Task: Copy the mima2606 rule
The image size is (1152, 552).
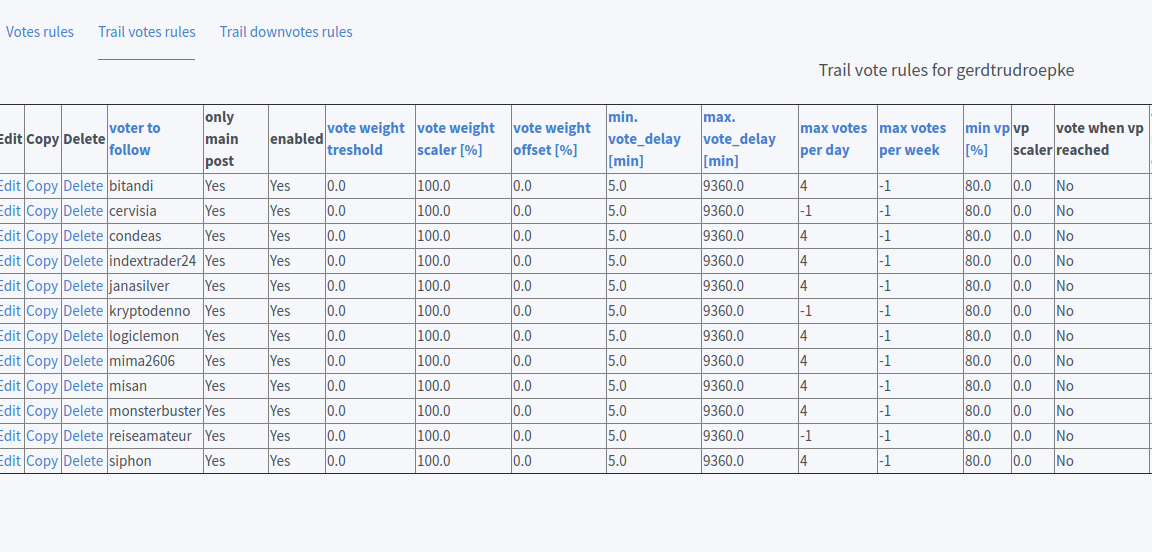Action: (x=42, y=361)
